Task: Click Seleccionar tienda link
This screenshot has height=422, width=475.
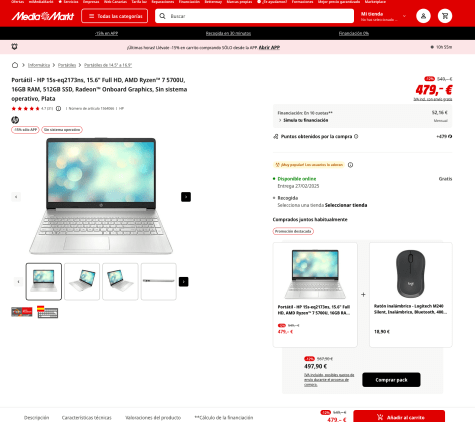Action: pyautogui.click(x=346, y=205)
